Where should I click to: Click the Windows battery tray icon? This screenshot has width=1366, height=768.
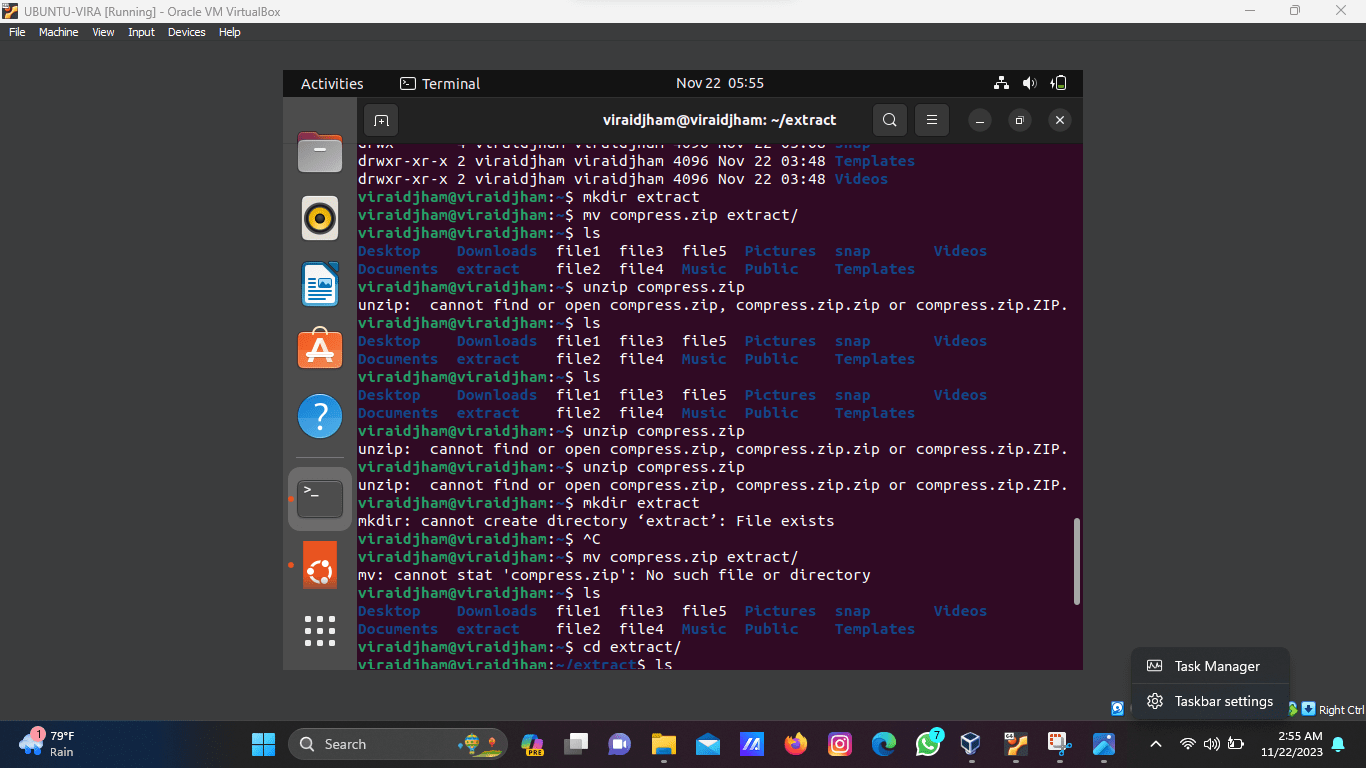point(1236,744)
